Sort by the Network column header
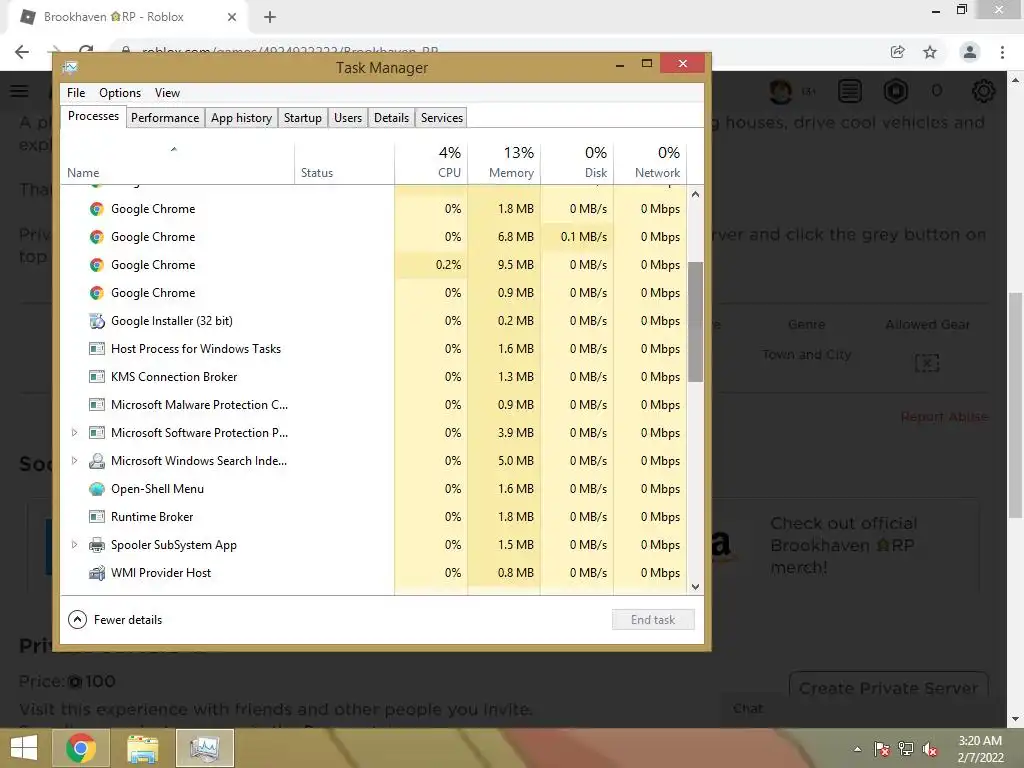Viewport: 1024px width, 768px height. click(x=650, y=161)
